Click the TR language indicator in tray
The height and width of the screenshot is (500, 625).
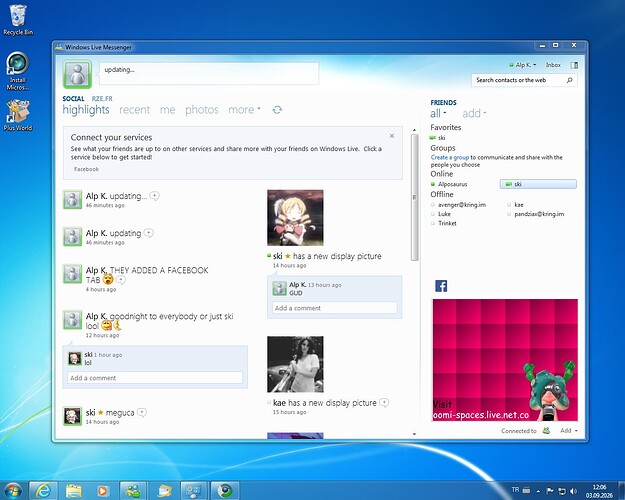point(515,490)
